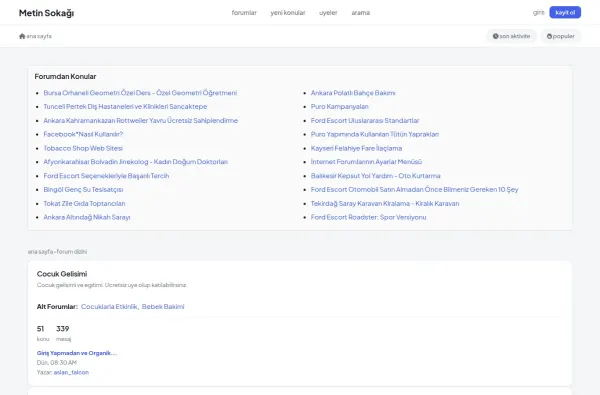Screen dimensions: 600x395
Task: Open Ford Escort Otomobil Satın Almadan topic
Action: (x=414, y=189)
